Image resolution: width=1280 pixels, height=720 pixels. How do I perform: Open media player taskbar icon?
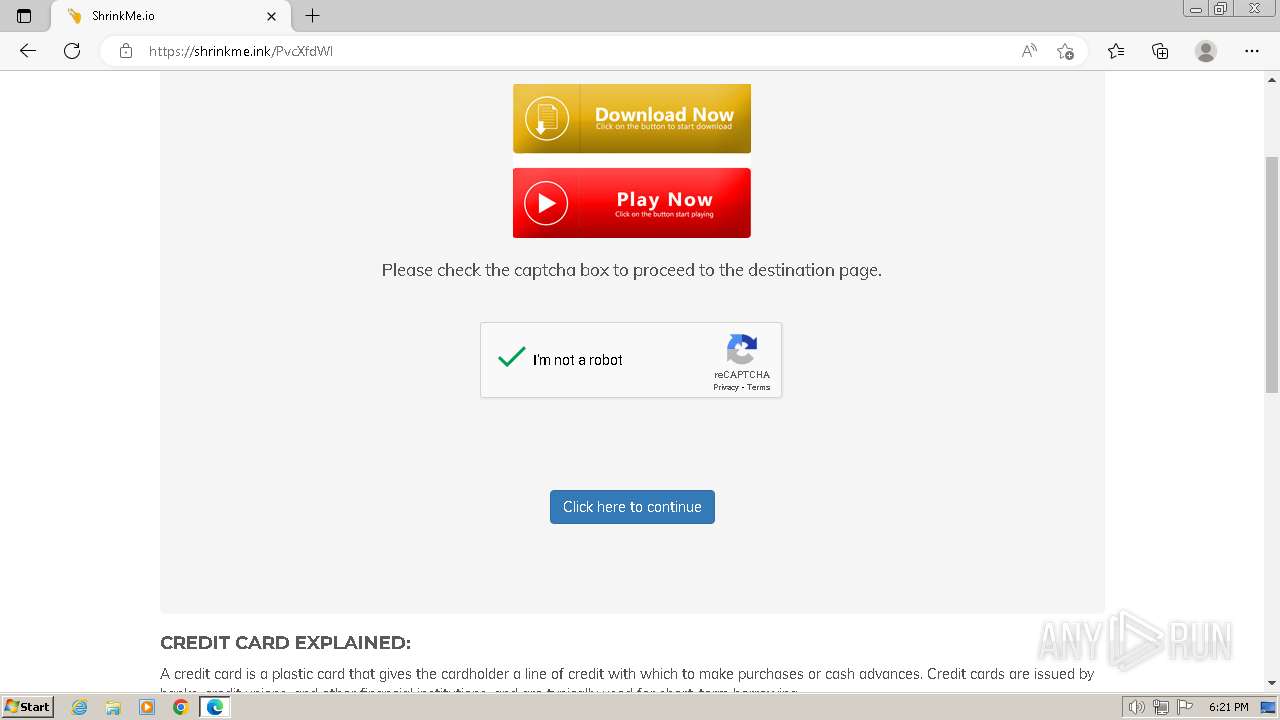click(147, 707)
